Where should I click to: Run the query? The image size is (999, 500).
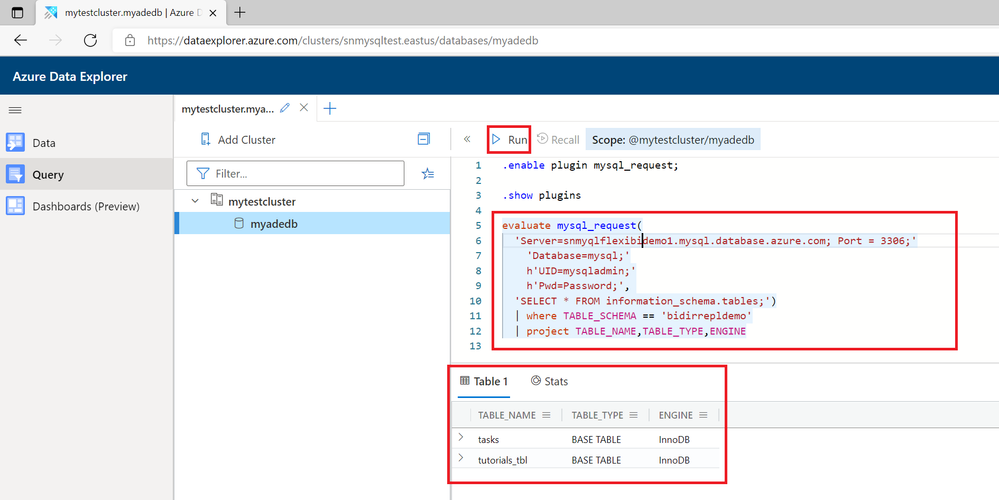coord(509,139)
